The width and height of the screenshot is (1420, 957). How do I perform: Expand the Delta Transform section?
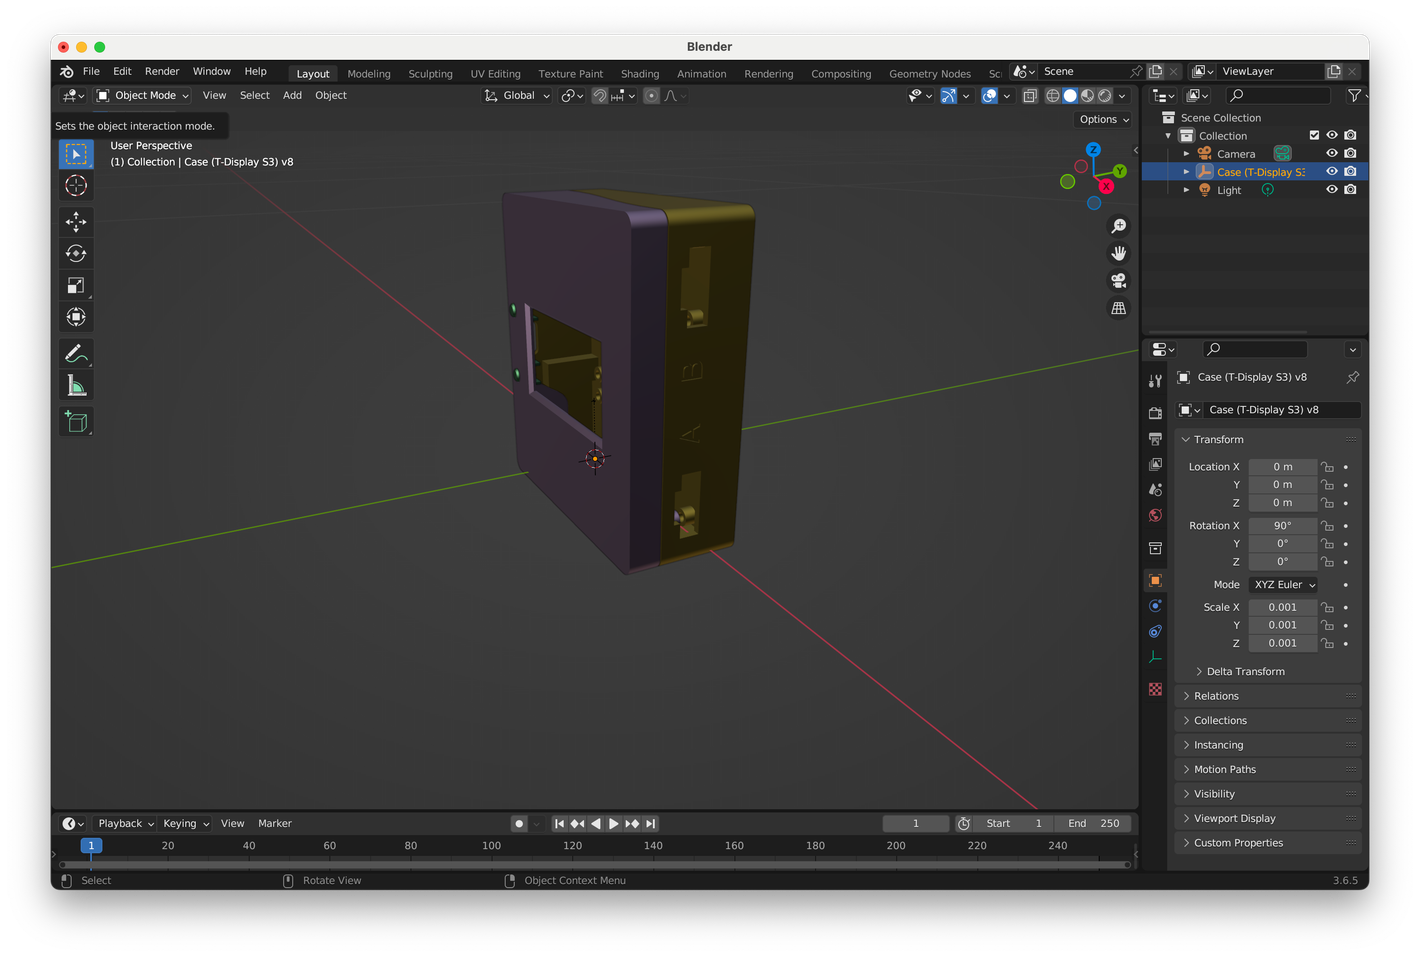click(1244, 672)
